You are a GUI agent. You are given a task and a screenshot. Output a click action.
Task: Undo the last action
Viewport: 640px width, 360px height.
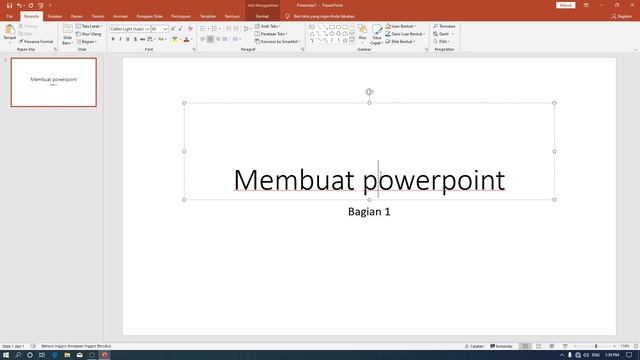point(19,5)
